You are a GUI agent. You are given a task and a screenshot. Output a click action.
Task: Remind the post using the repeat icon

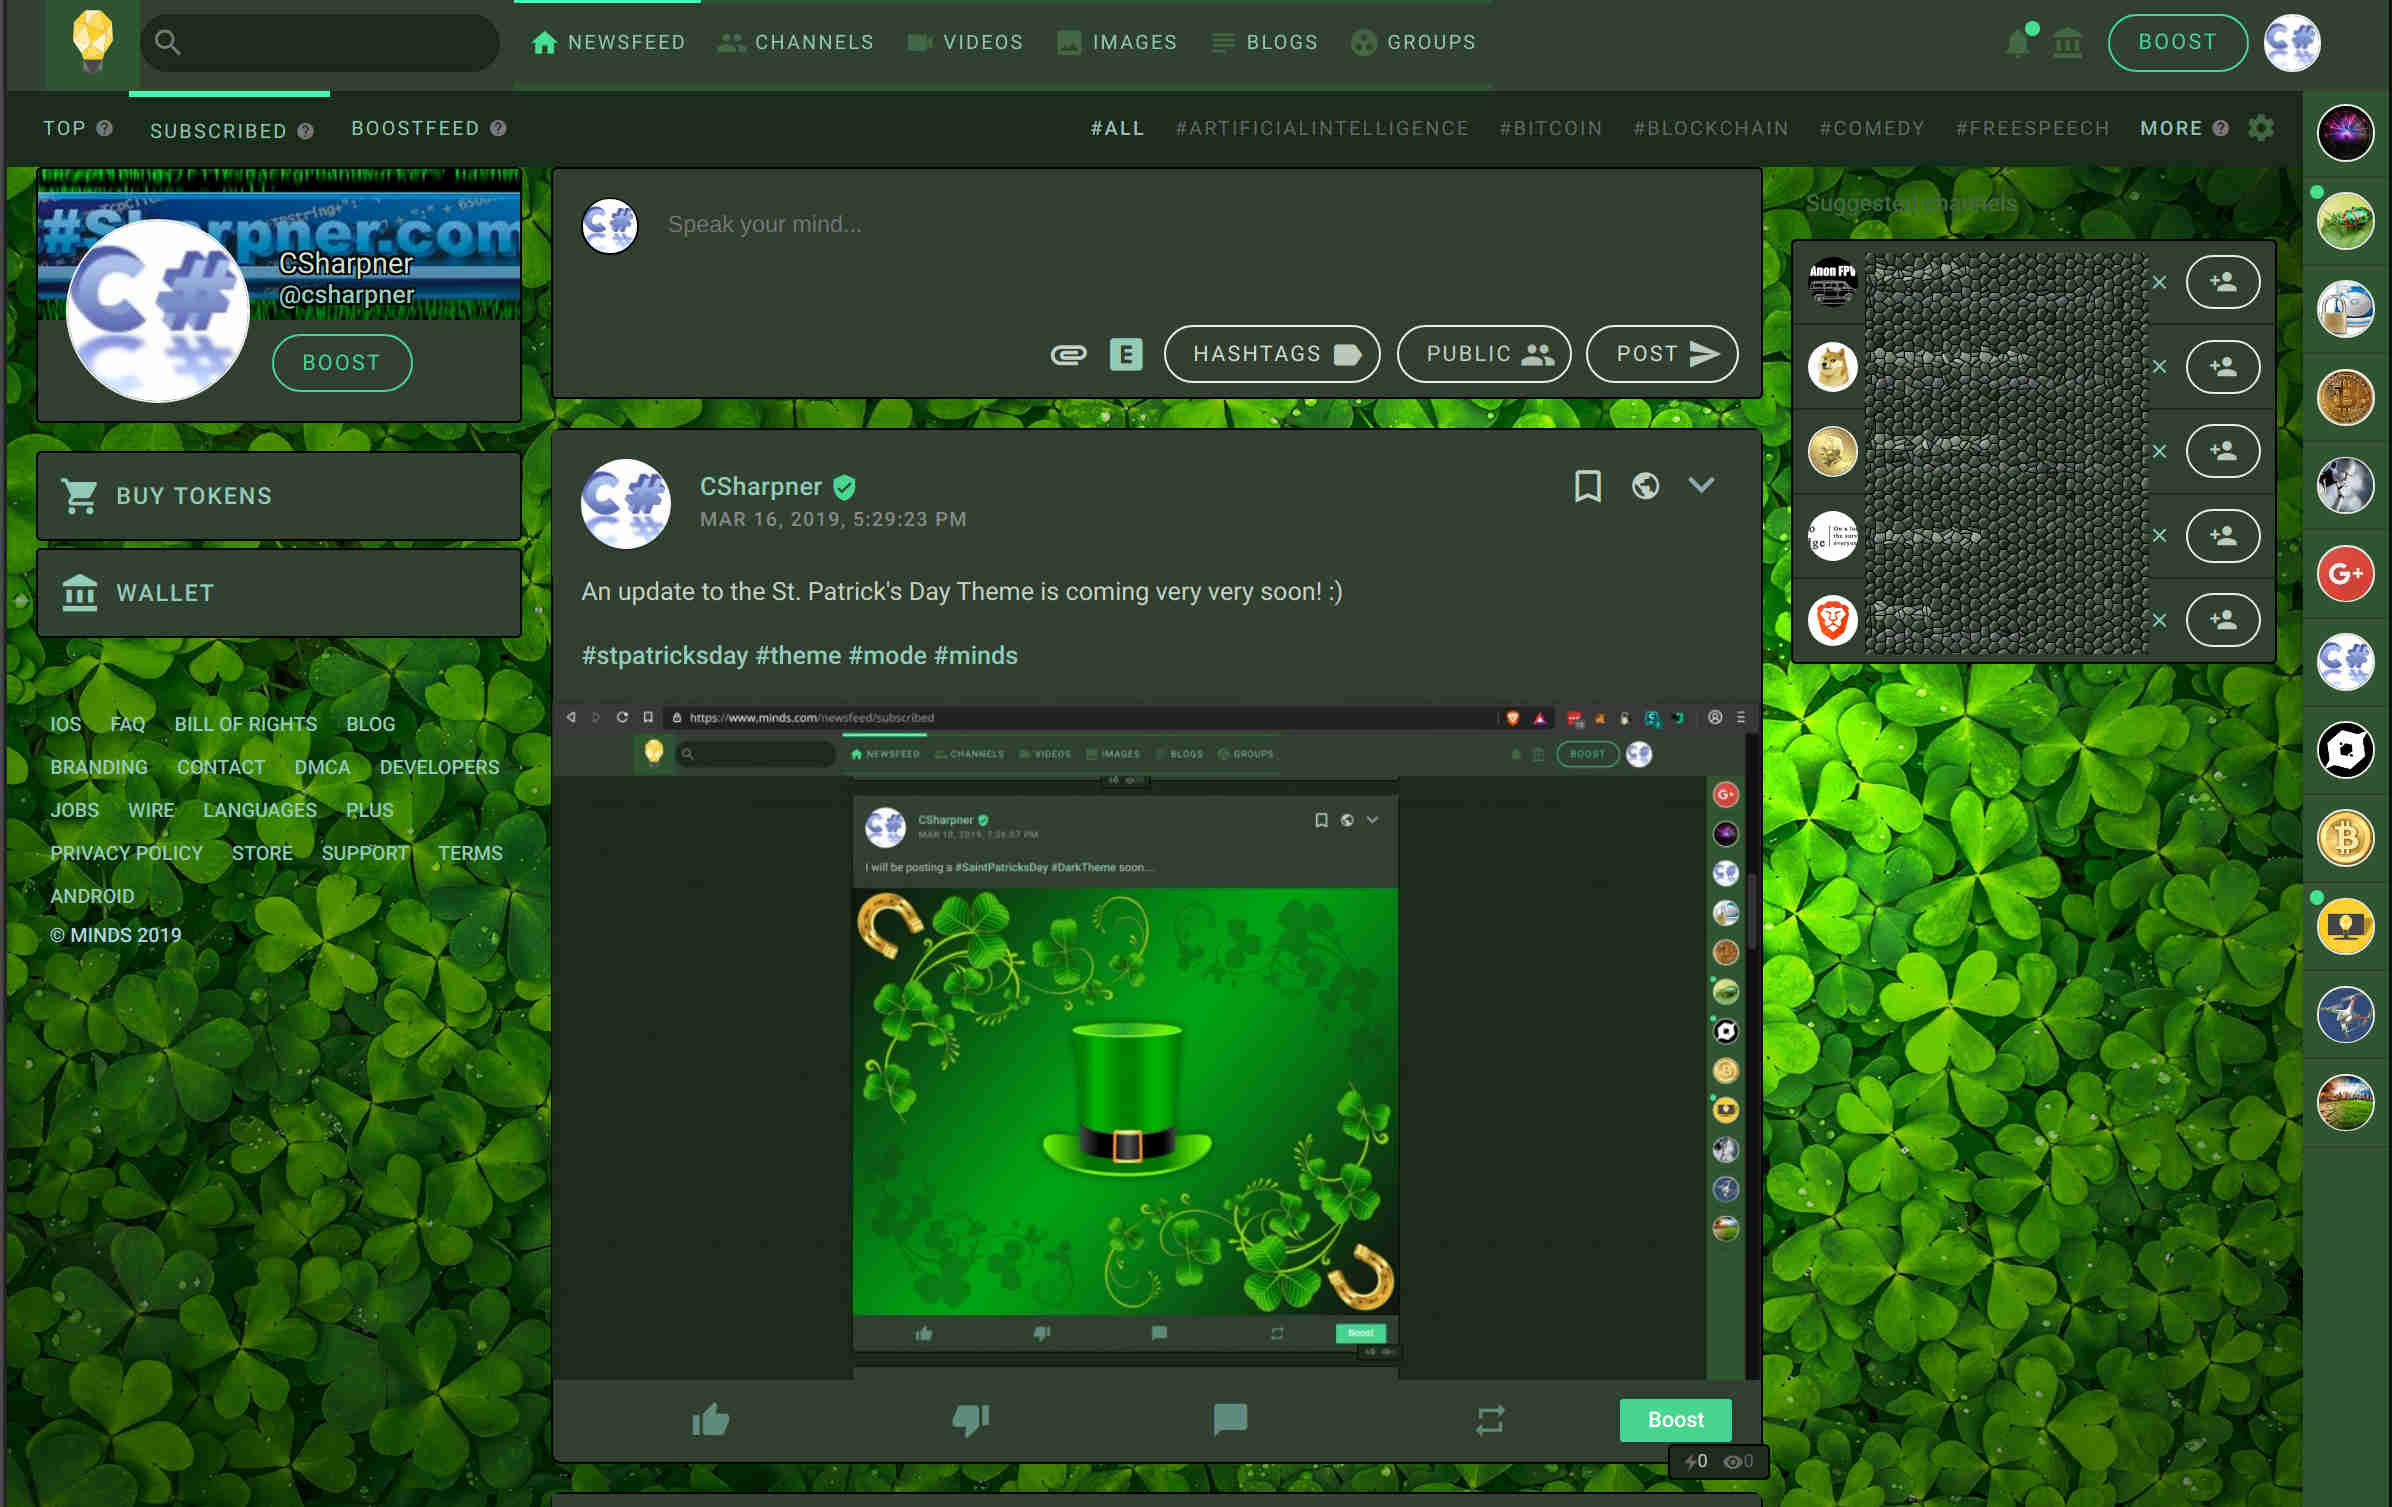[1490, 1420]
